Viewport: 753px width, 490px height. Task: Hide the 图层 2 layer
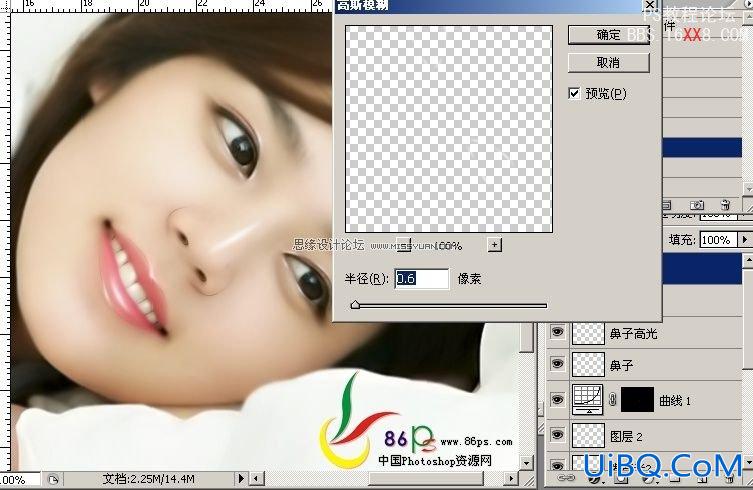(557, 435)
